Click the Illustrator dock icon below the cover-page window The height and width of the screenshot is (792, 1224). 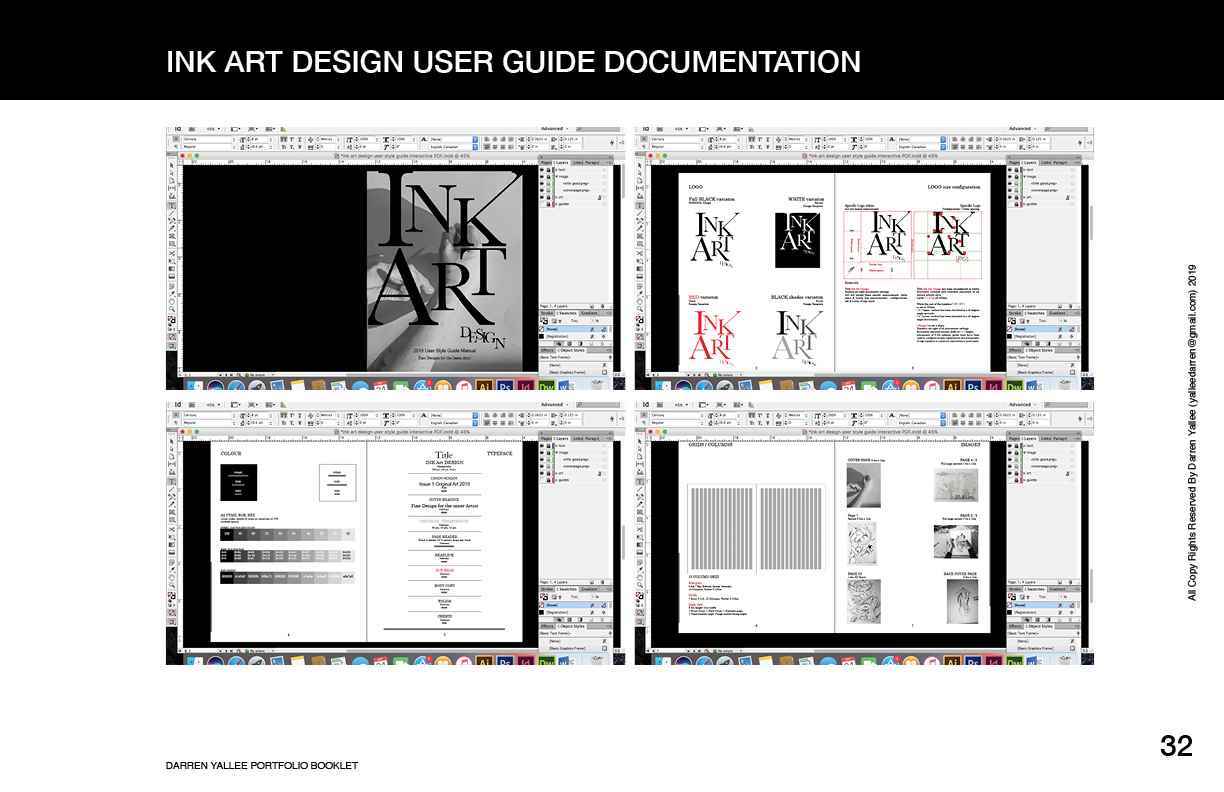pyautogui.click(x=484, y=386)
